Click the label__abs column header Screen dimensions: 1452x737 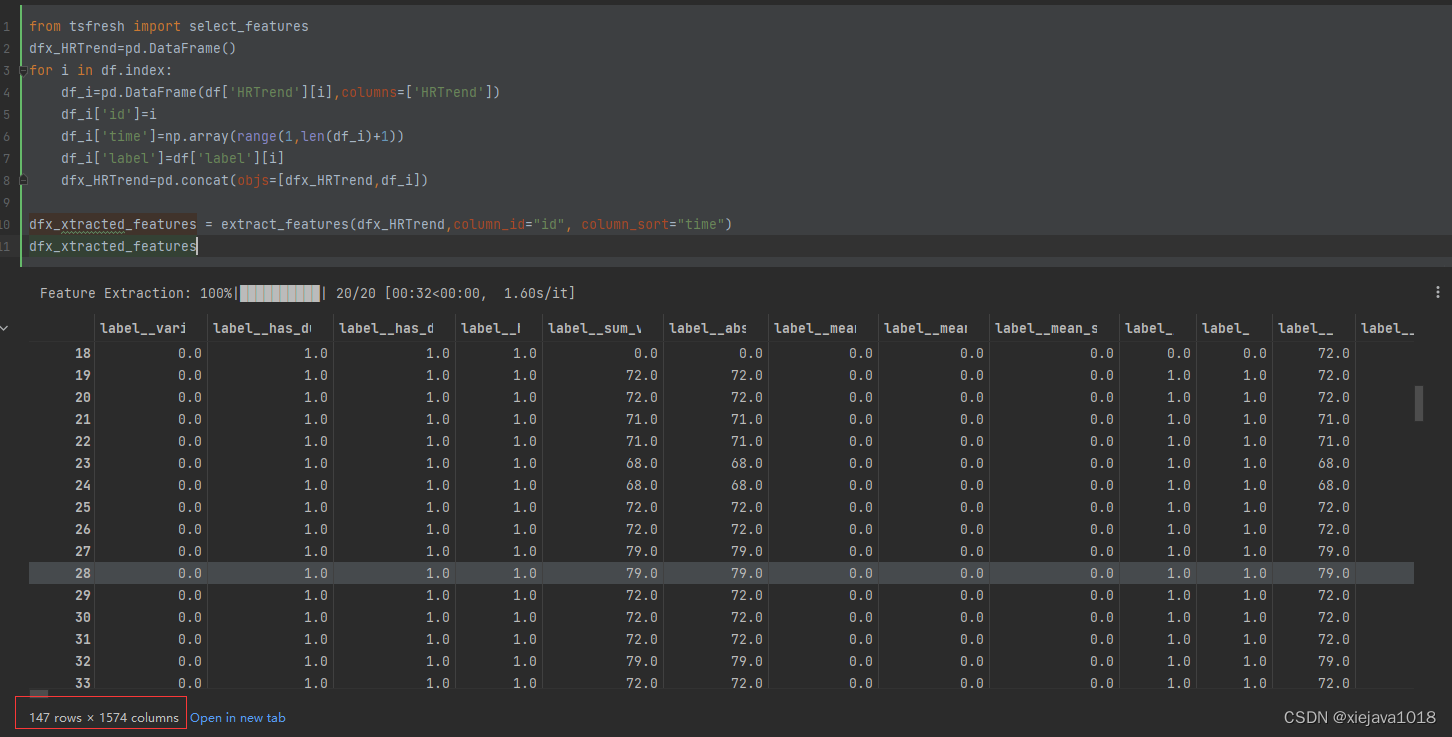[707, 327]
